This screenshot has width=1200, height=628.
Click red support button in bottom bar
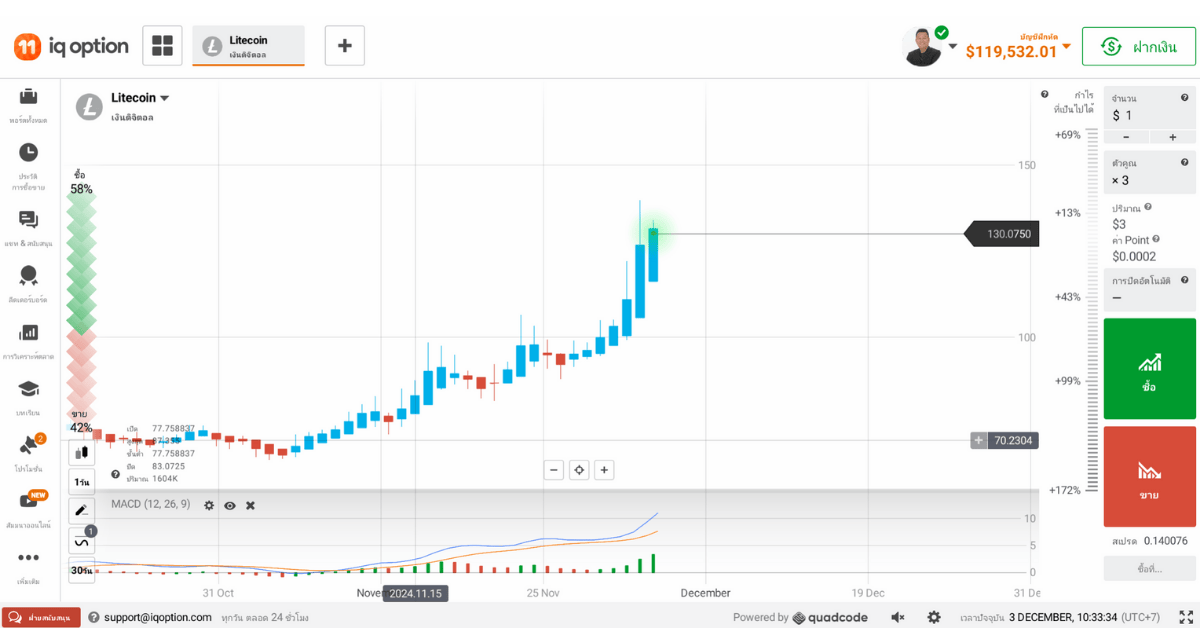(x=41, y=617)
